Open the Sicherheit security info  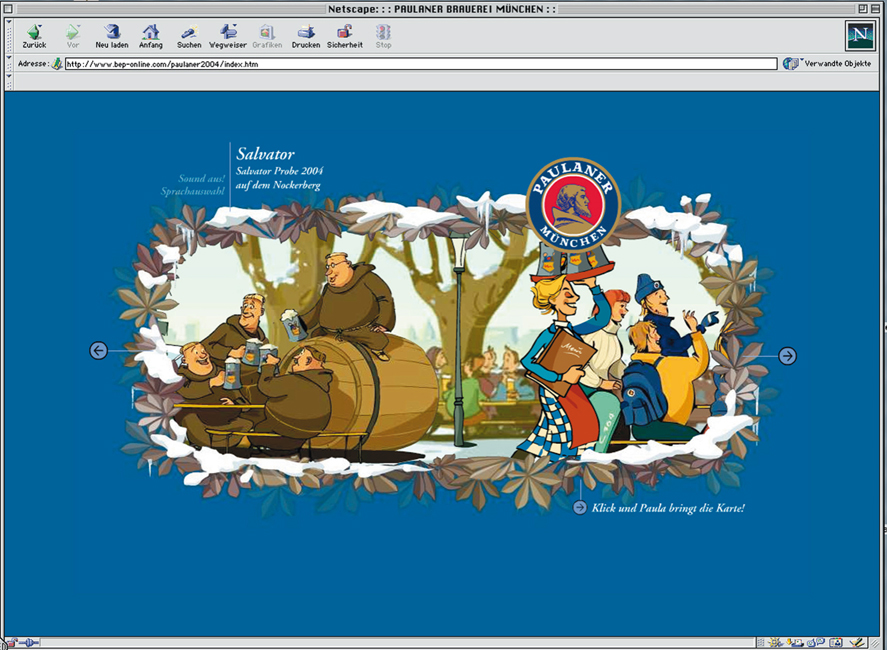point(345,36)
